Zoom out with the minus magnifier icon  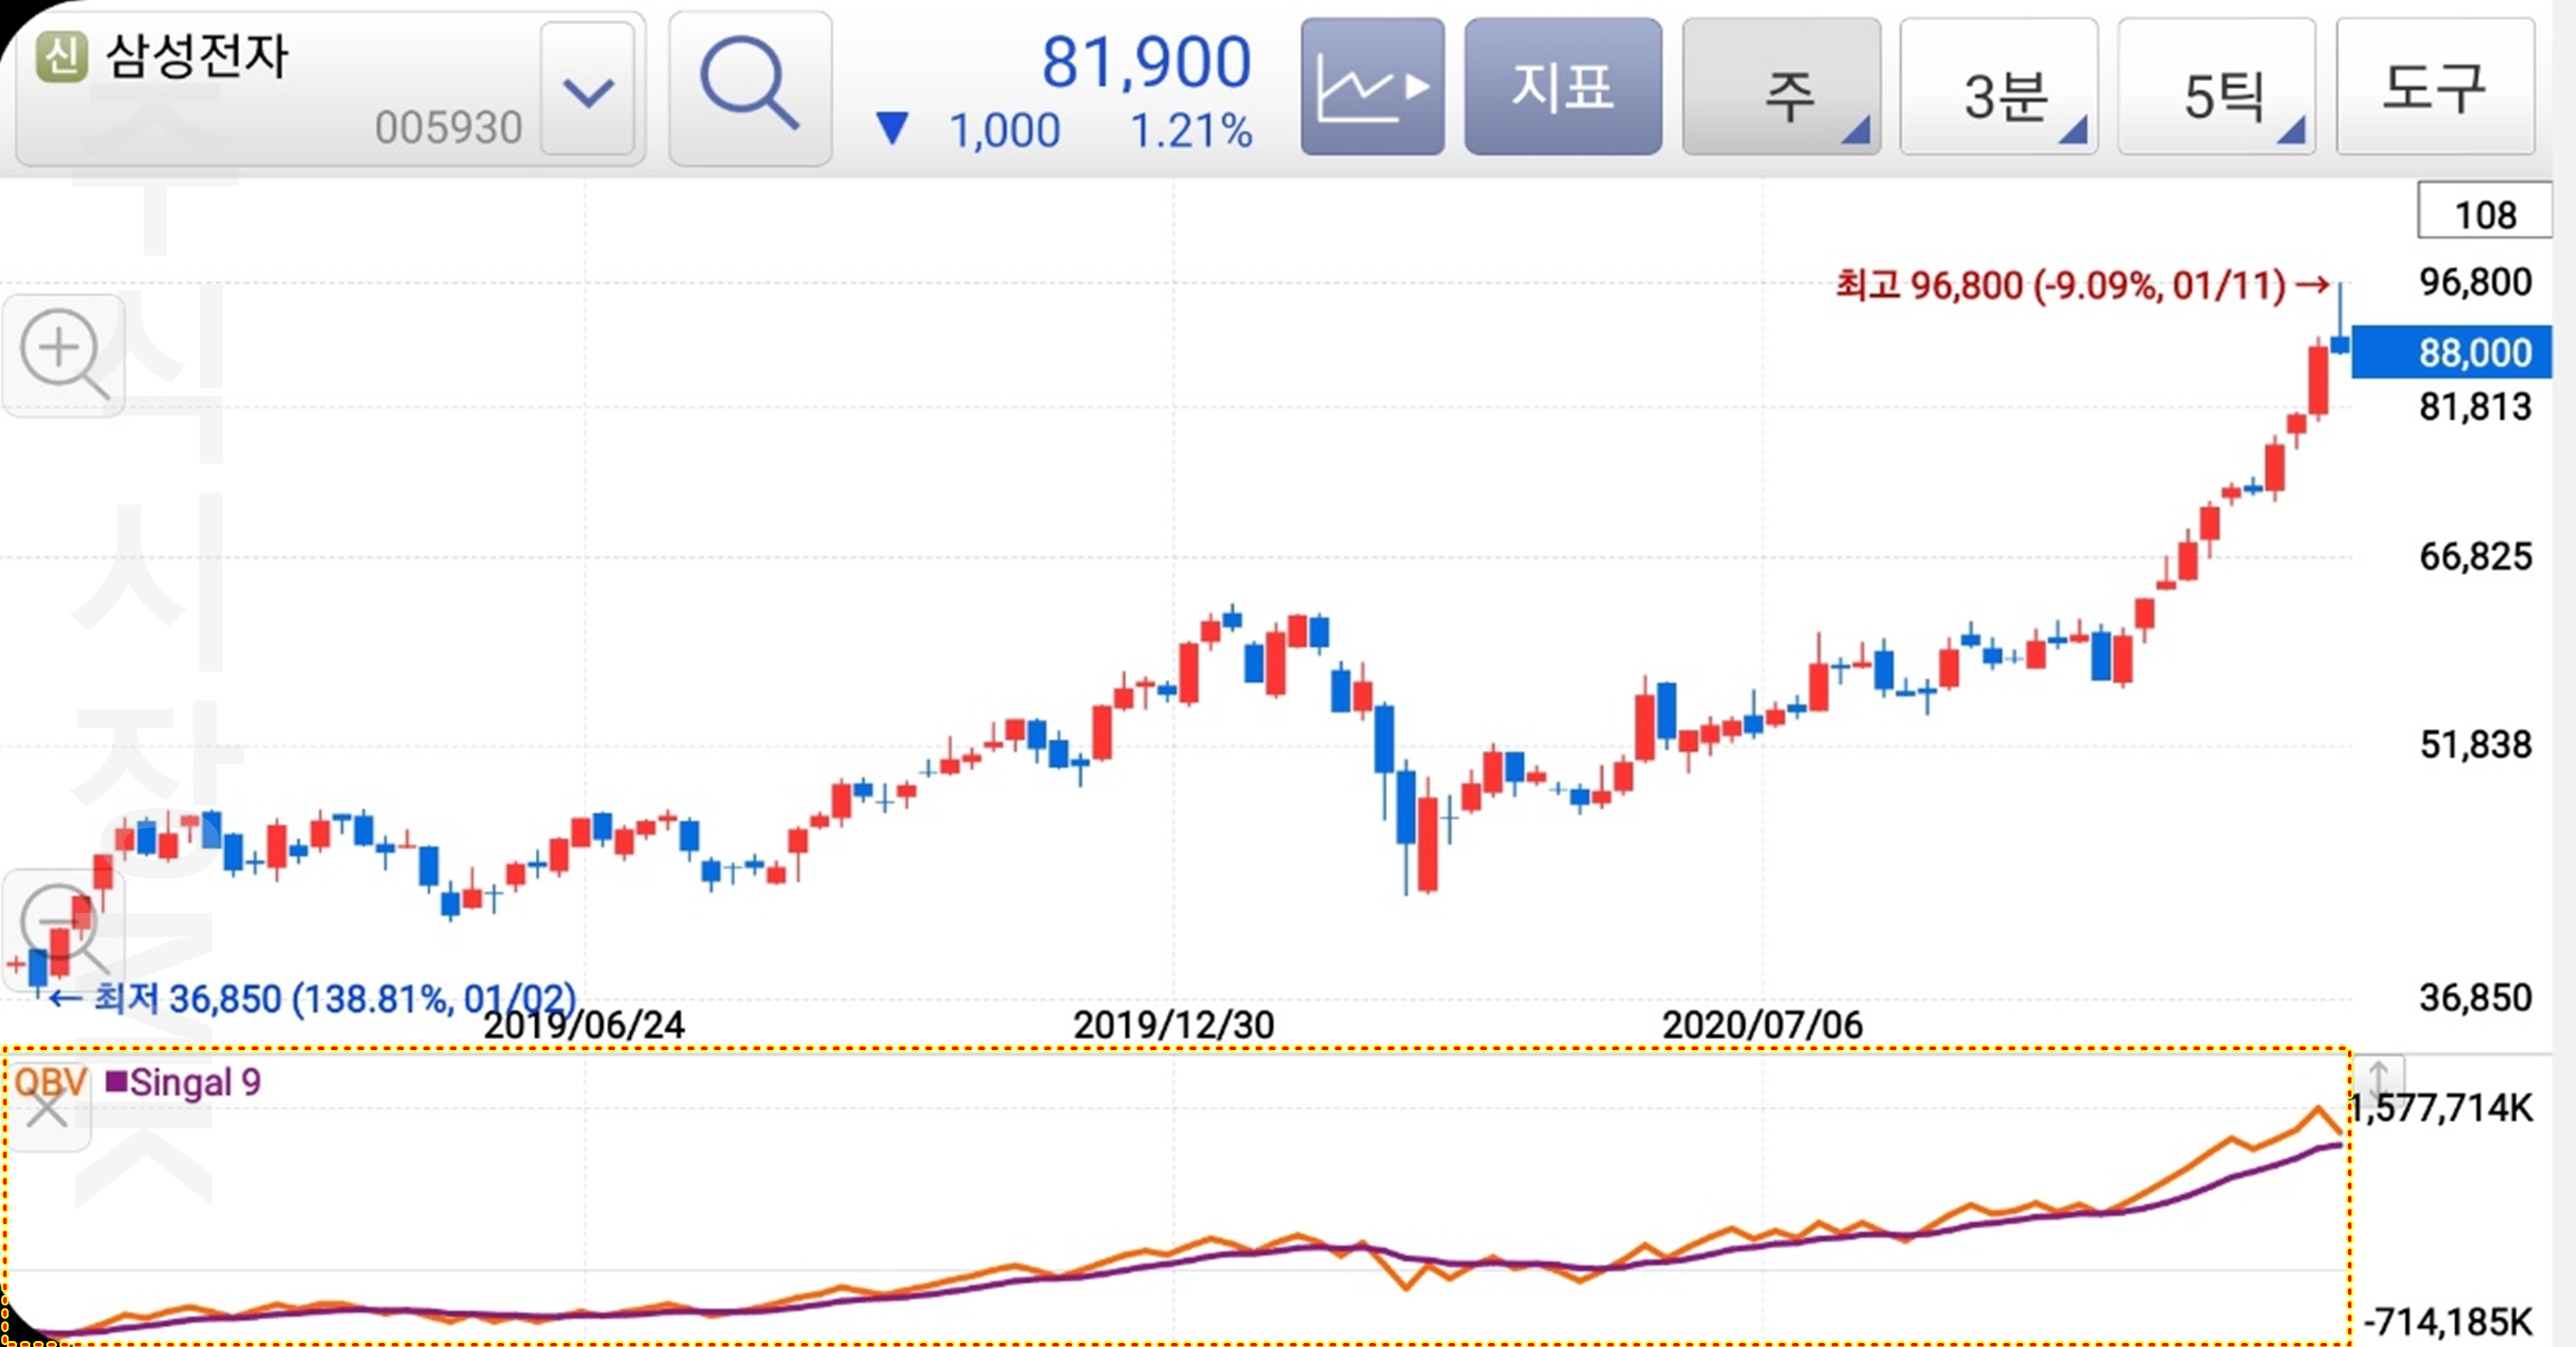[63, 925]
